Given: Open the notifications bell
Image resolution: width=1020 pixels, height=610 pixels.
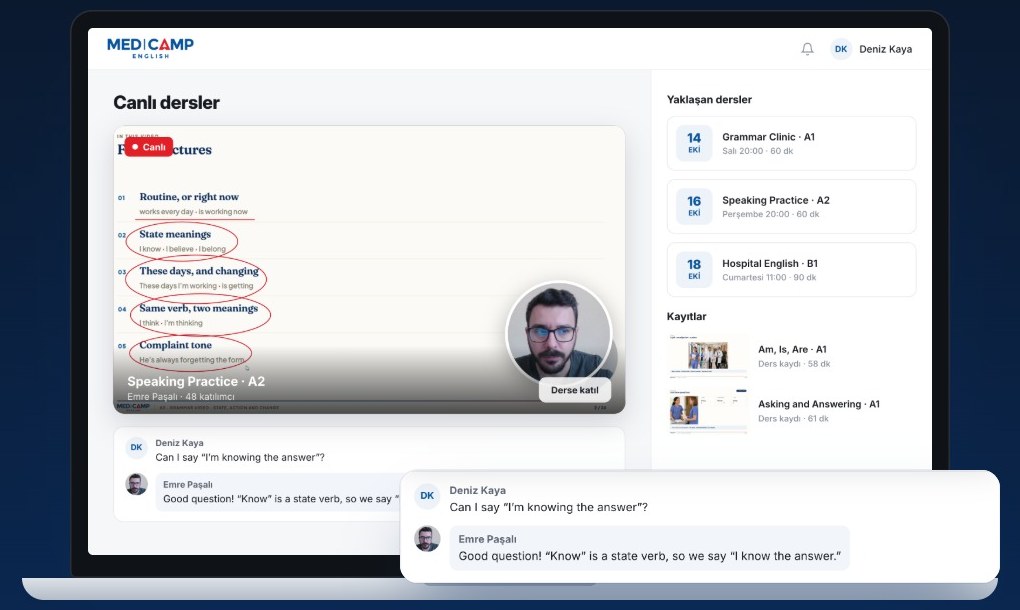Looking at the screenshot, I should 807,49.
